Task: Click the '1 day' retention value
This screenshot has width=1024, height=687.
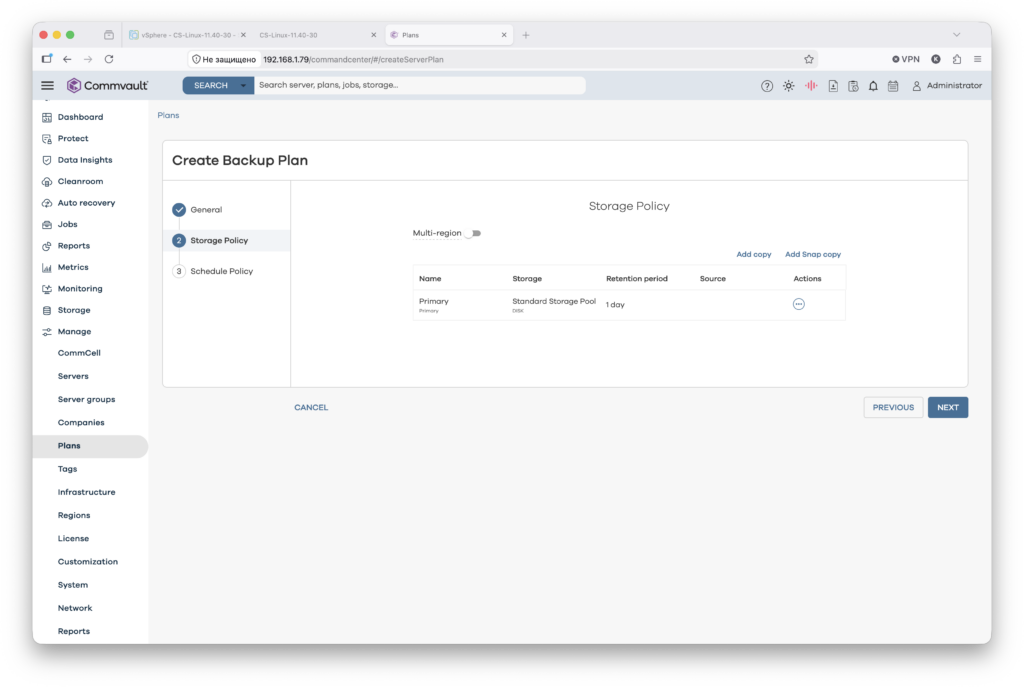Action: point(615,305)
